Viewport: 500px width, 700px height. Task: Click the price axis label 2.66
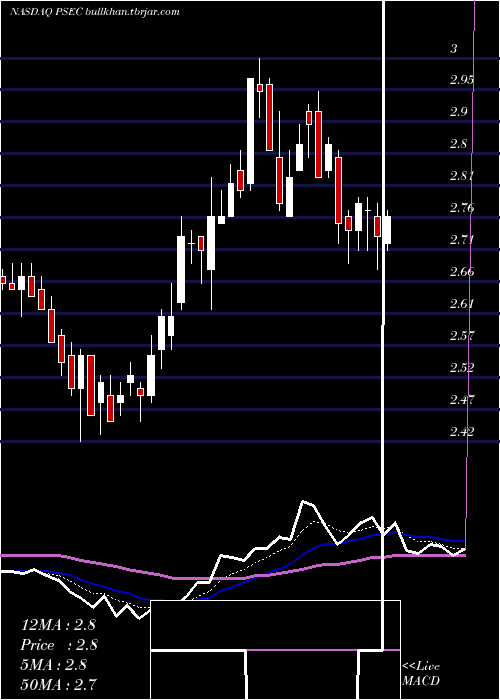coord(462,272)
